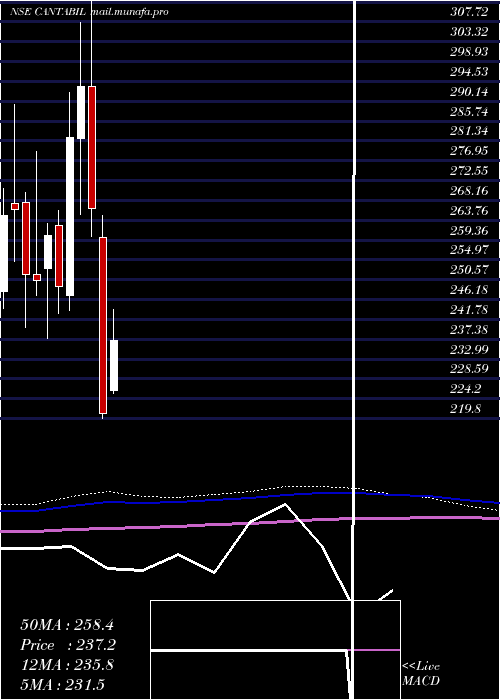
Task: Click the 276.95 price axis label
Action: pos(469,151)
